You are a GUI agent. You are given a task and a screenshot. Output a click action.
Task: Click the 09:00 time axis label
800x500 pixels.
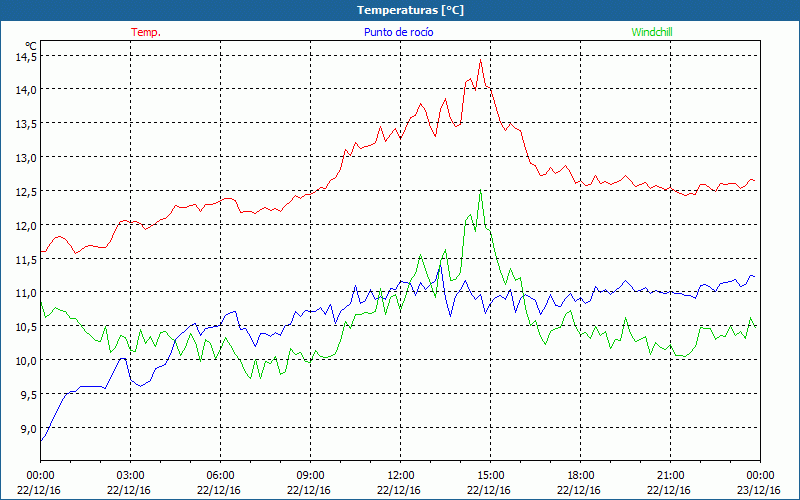[310, 476]
